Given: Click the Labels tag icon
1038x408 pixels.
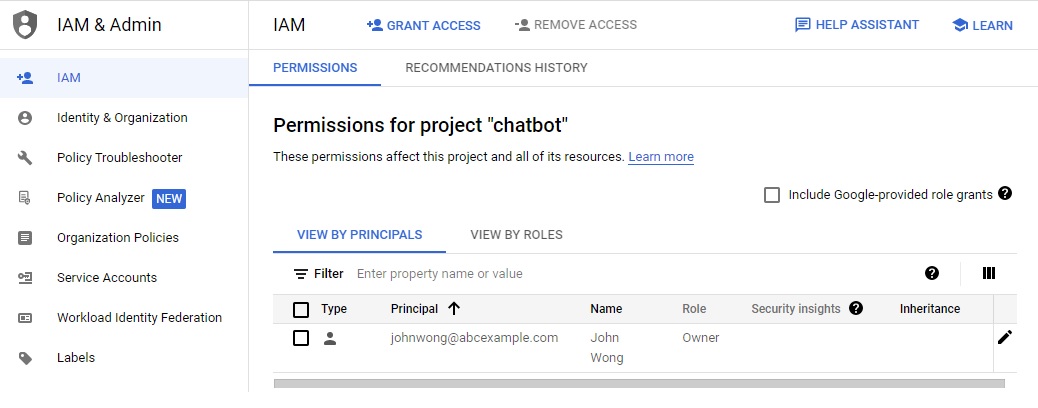Looking at the screenshot, I should pyautogui.click(x=26, y=358).
